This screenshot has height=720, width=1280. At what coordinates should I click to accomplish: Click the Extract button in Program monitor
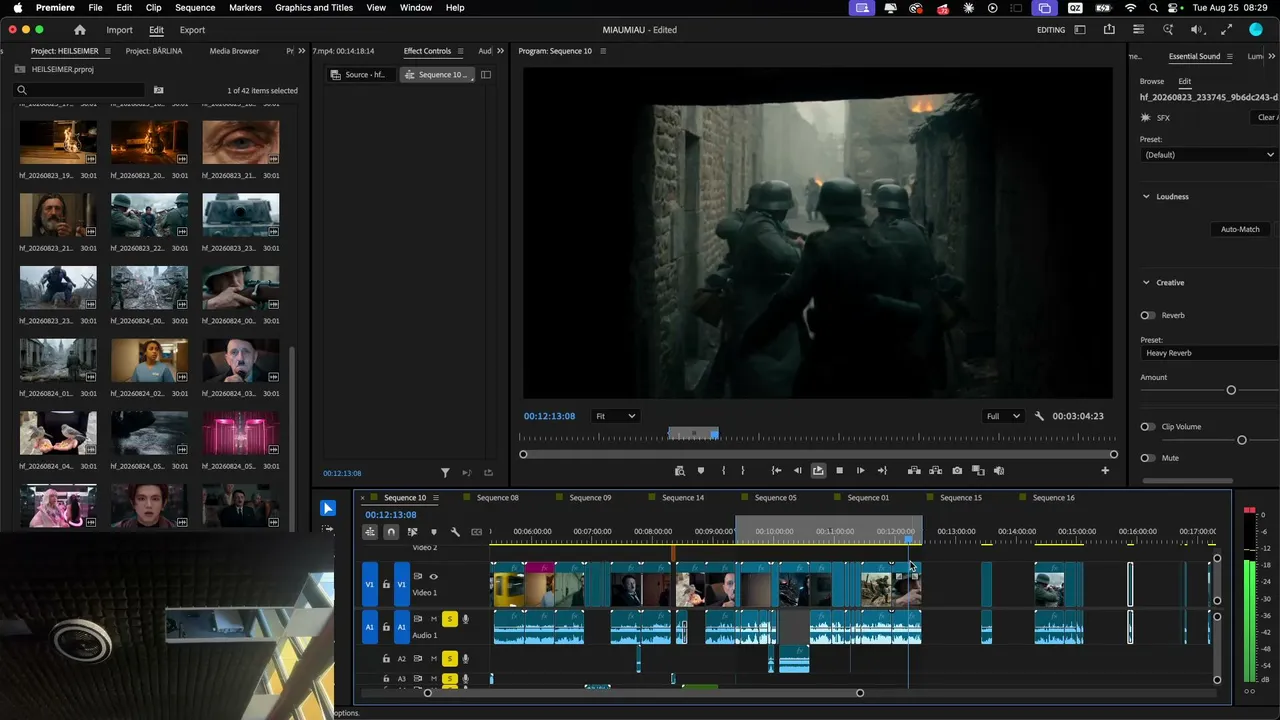click(935, 471)
